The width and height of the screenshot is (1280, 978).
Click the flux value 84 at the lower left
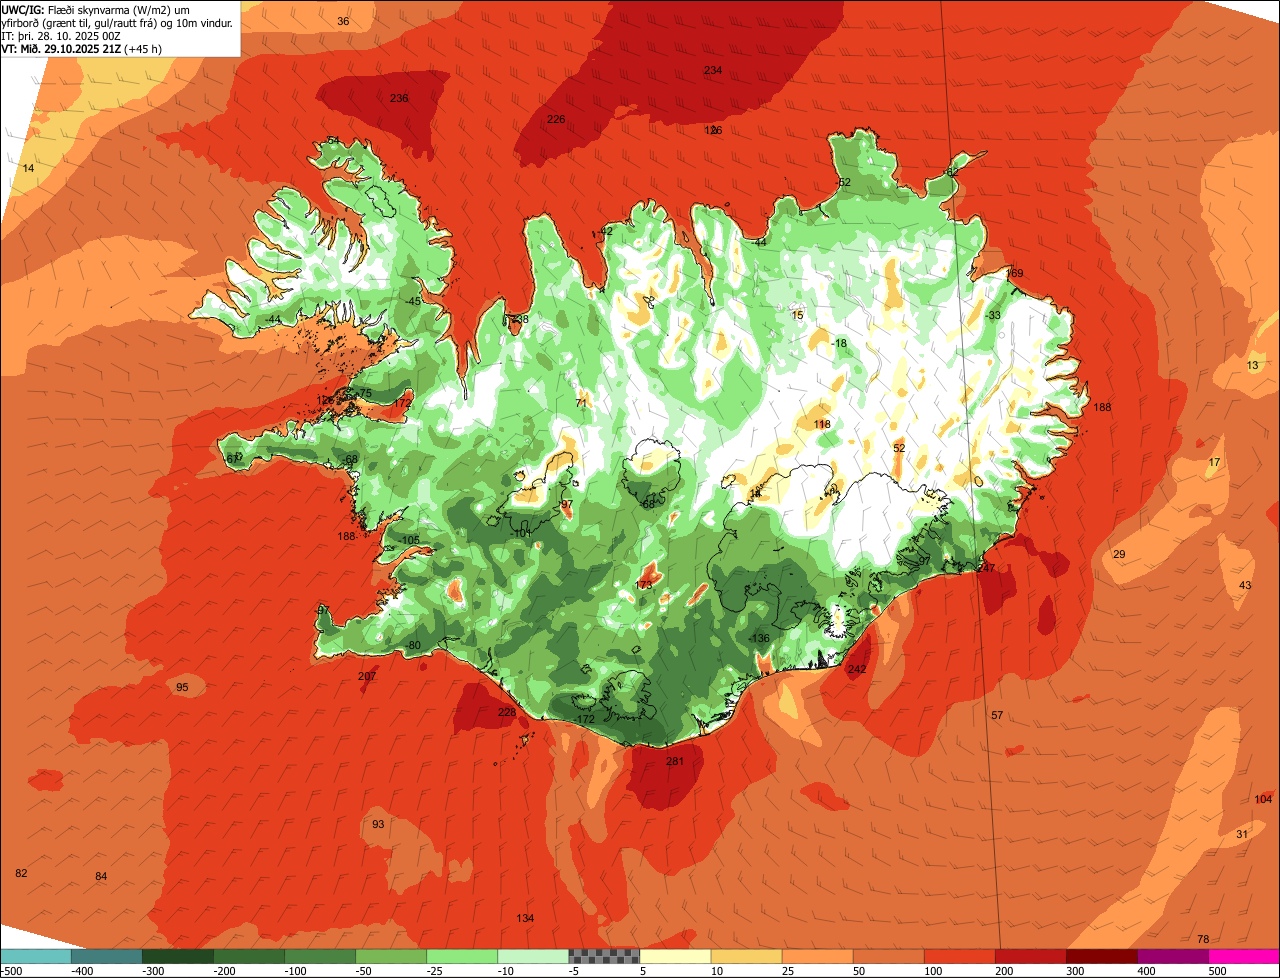(x=101, y=876)
